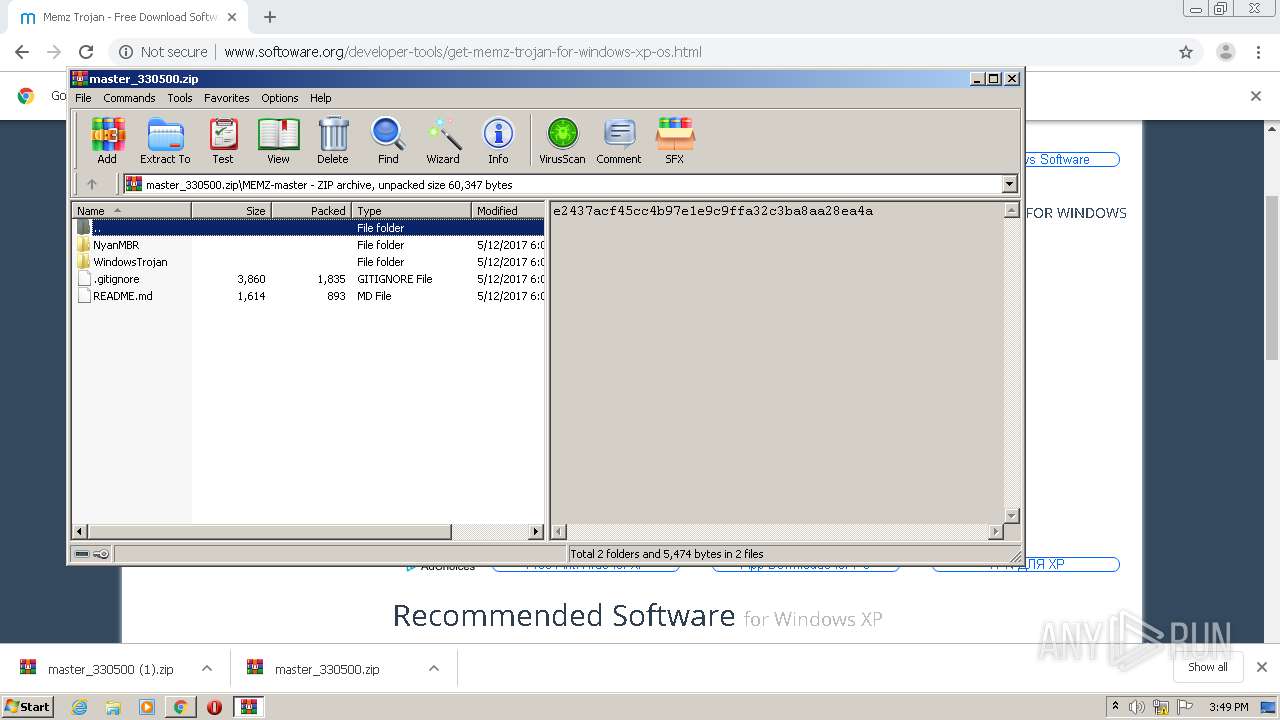
Task: Click right arrow of file list scrollbar
Action: coord(536,532)
